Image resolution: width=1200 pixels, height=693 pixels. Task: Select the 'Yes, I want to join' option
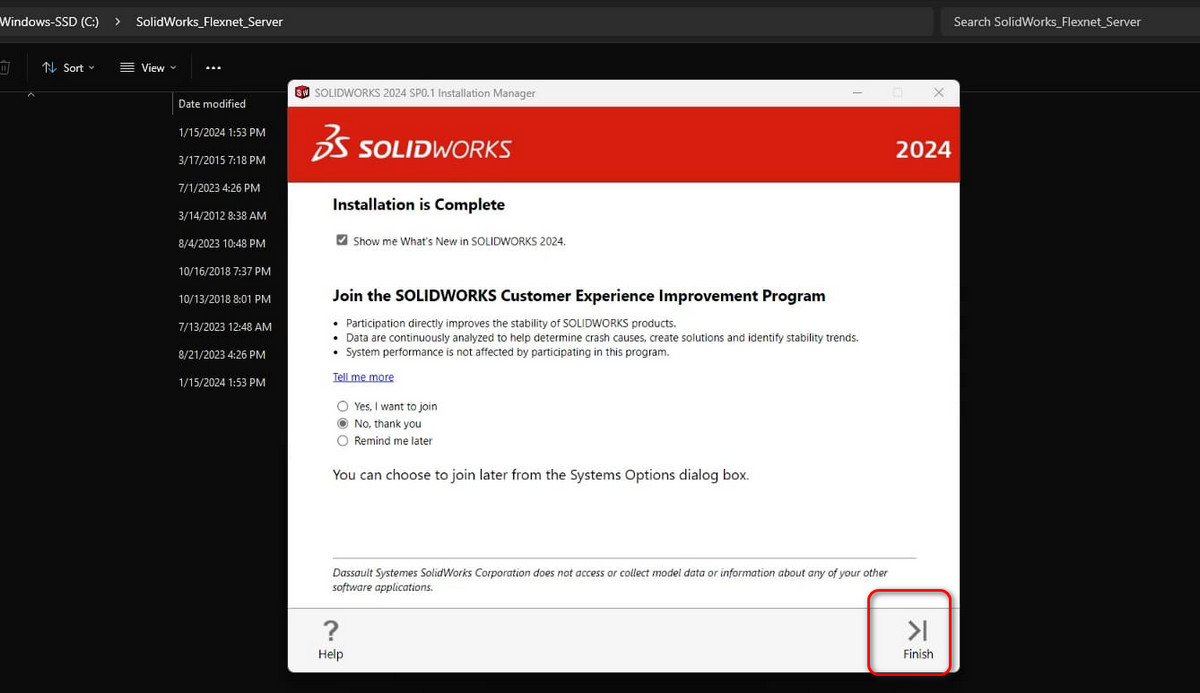pyautogui.click(x=343, y=407)
